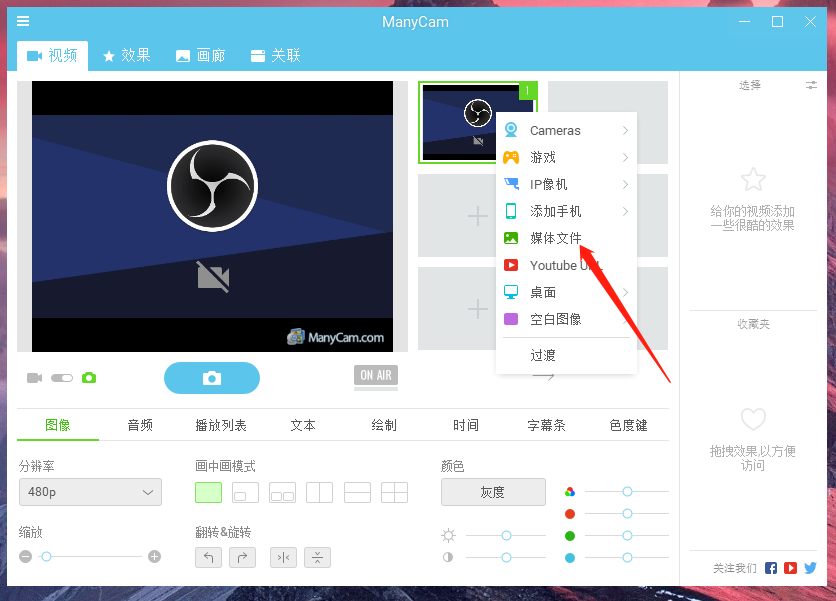
Task: Select 媒体文件 in the source menu
Action: tap(566, 238)
